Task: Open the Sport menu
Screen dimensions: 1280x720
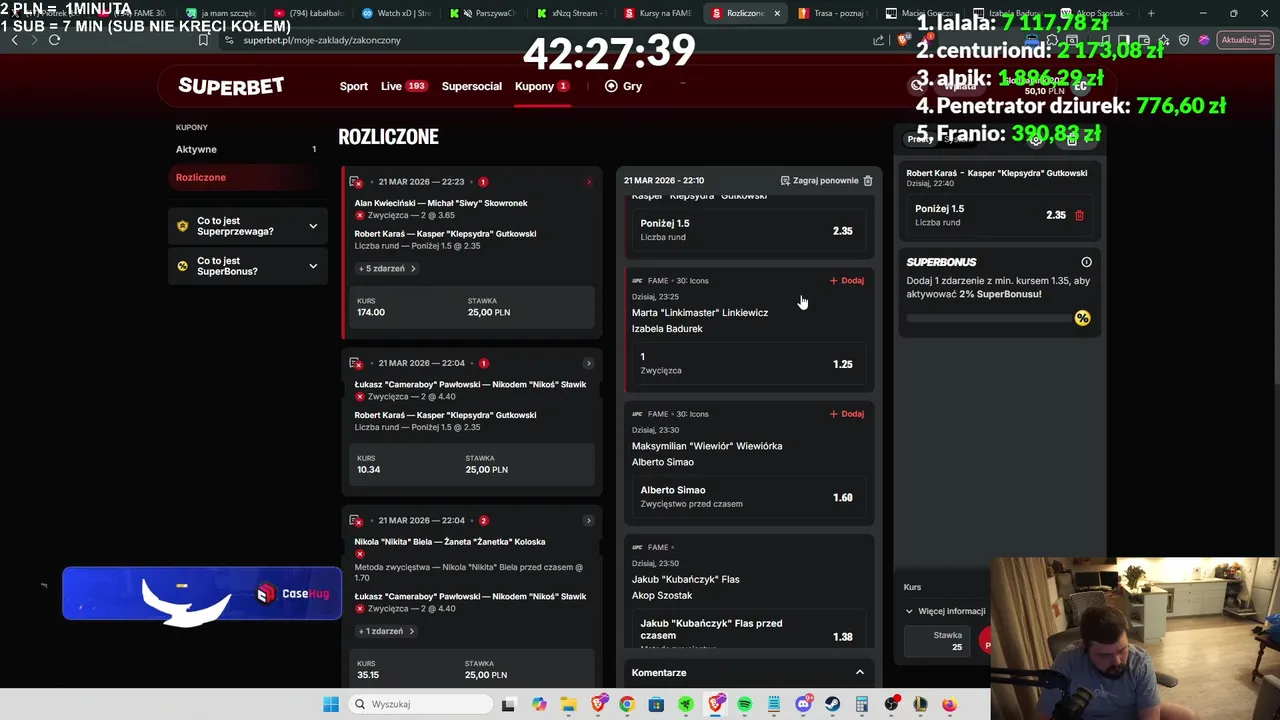Action: [x=354, y=86]
